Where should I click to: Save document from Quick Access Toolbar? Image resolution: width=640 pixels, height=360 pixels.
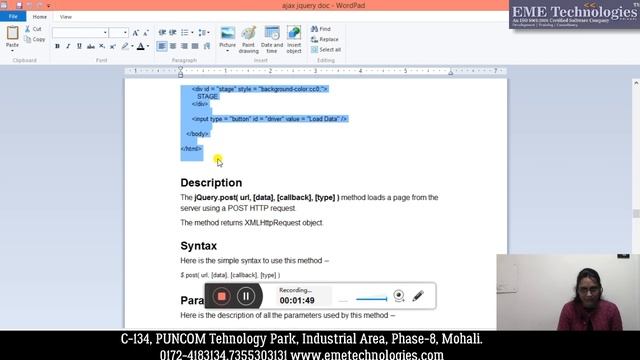(x=19, y=5)
